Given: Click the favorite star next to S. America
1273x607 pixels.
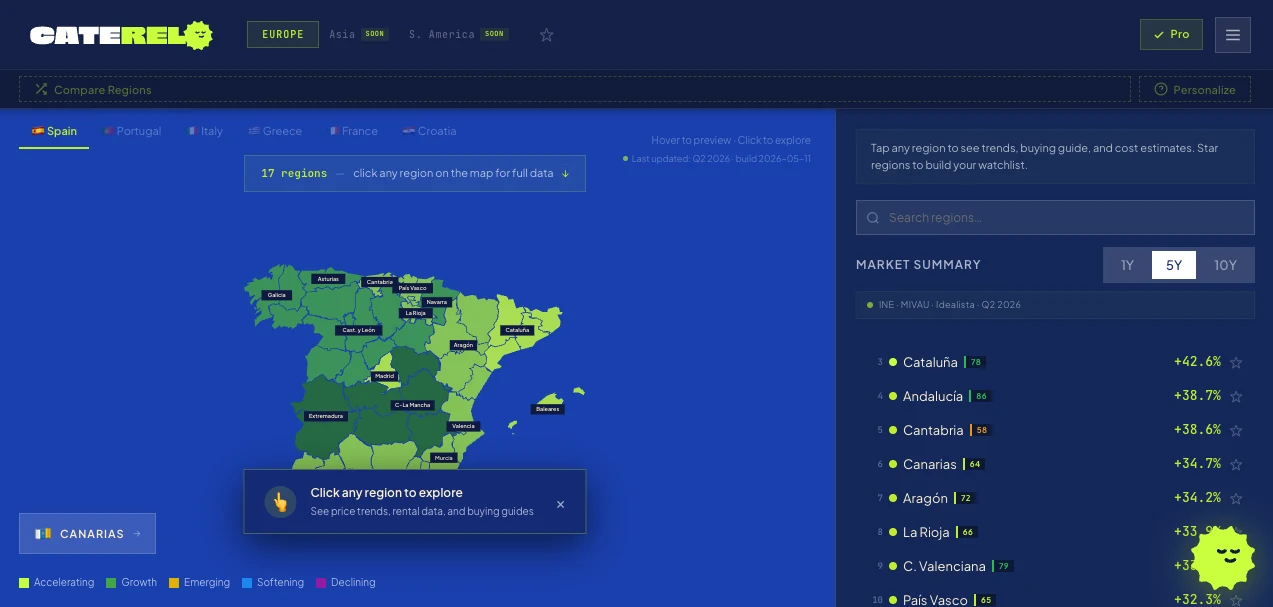Looking at the screenshot, I should pos(547,35).
